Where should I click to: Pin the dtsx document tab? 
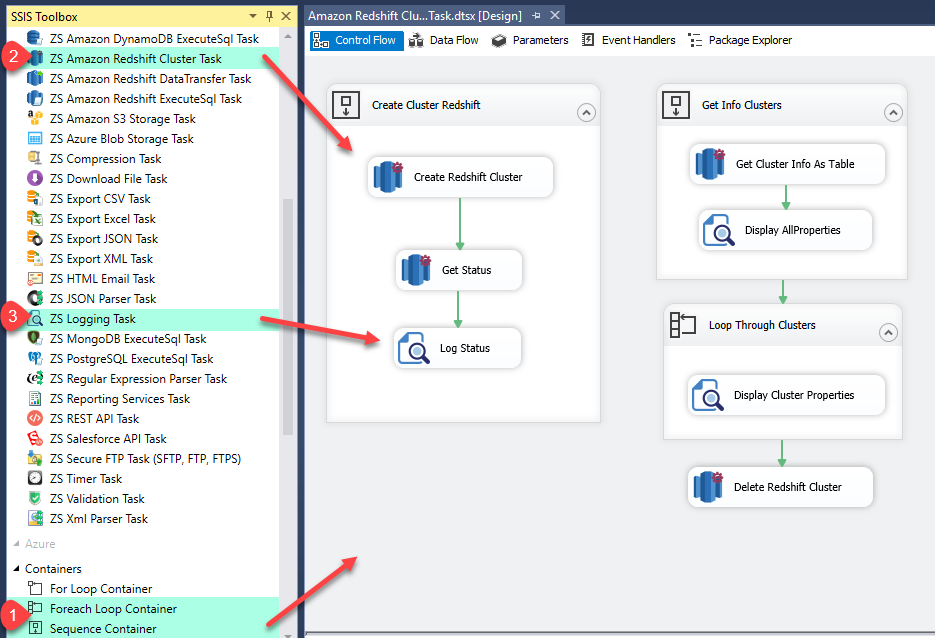pyautogui.click(x=536, y=16)
